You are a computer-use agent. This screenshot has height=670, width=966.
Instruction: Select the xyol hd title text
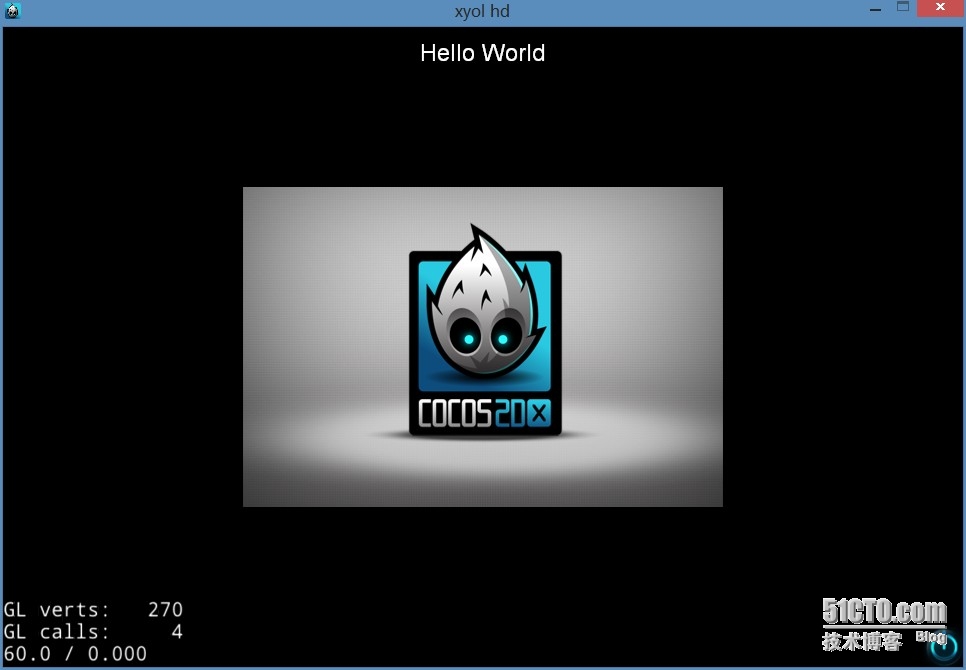point(481,11)
